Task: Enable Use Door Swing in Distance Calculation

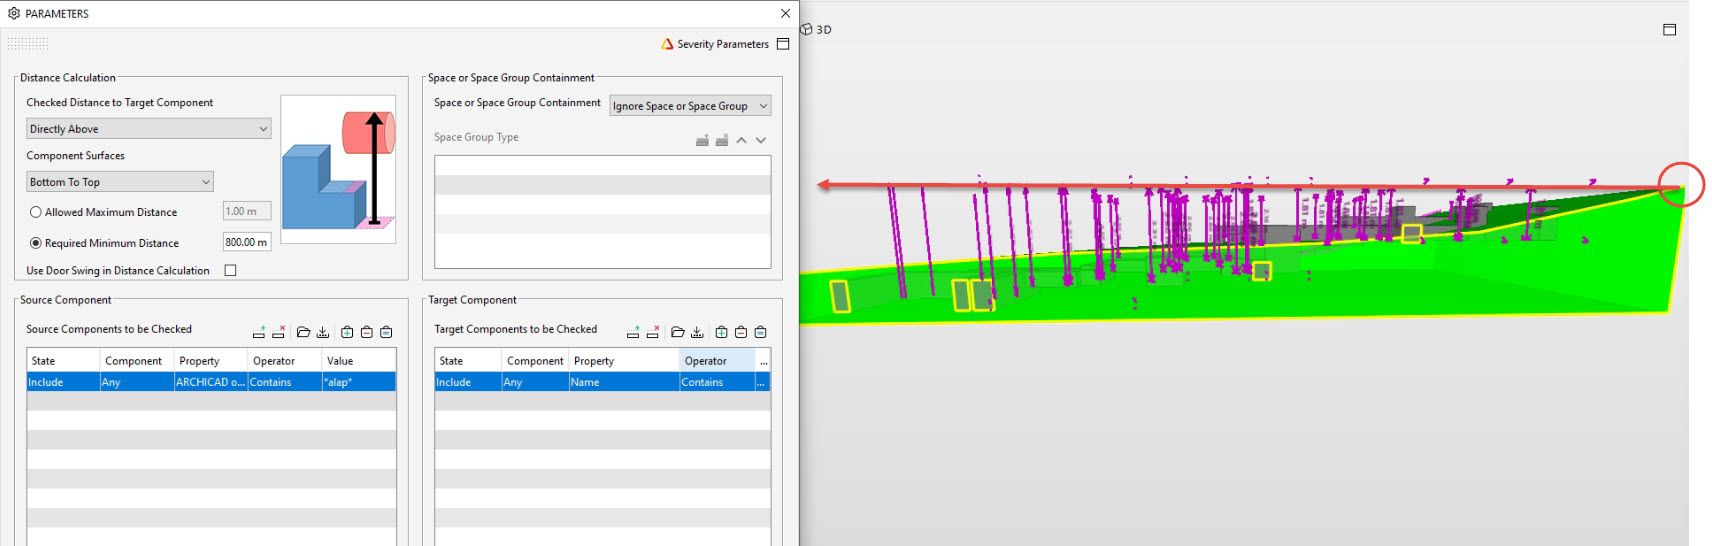Action: pos(231,270)
